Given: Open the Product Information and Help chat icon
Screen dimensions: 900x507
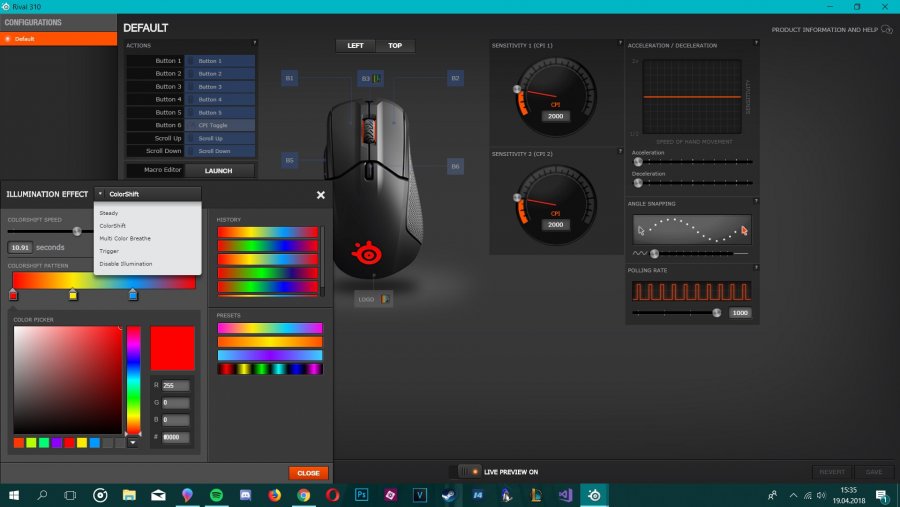Looking at the screenshot, I should (x=887, y=29).
